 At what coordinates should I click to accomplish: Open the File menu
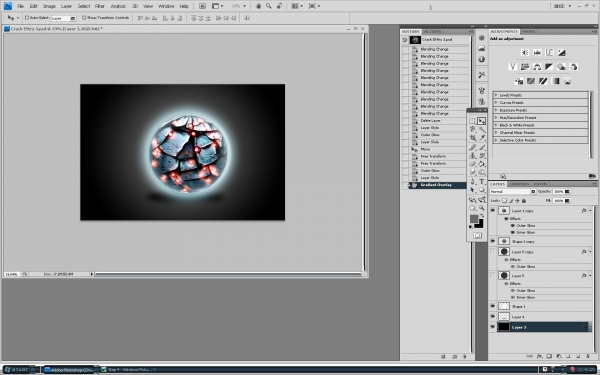pyautogui.click(x=21, y=6)
